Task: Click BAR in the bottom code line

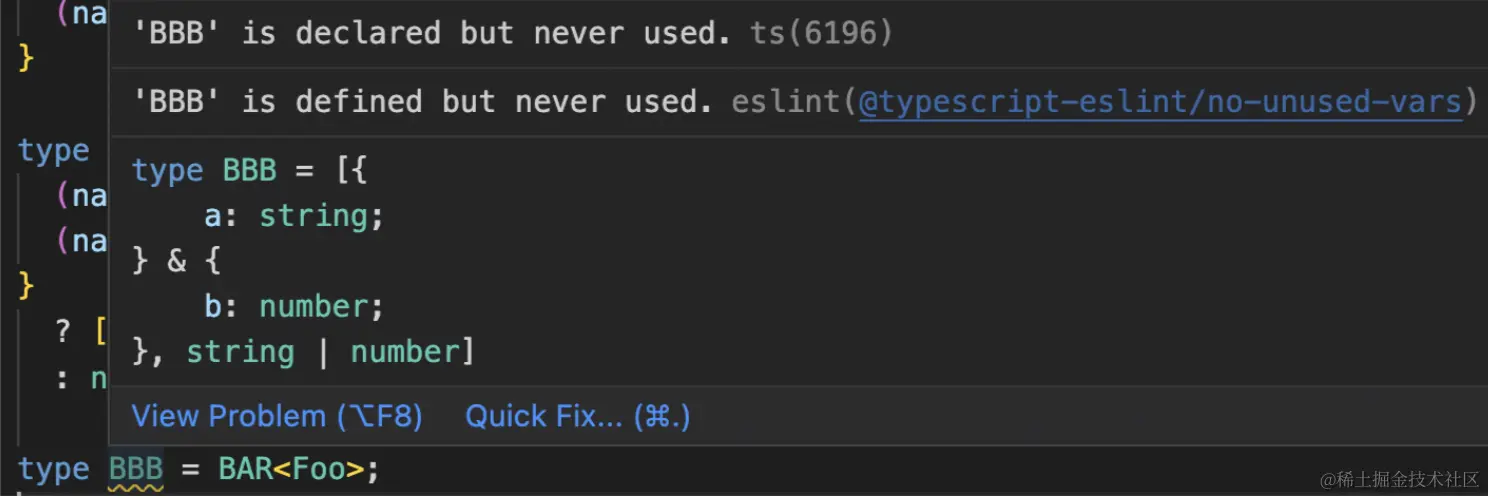Action: point(246,469)
